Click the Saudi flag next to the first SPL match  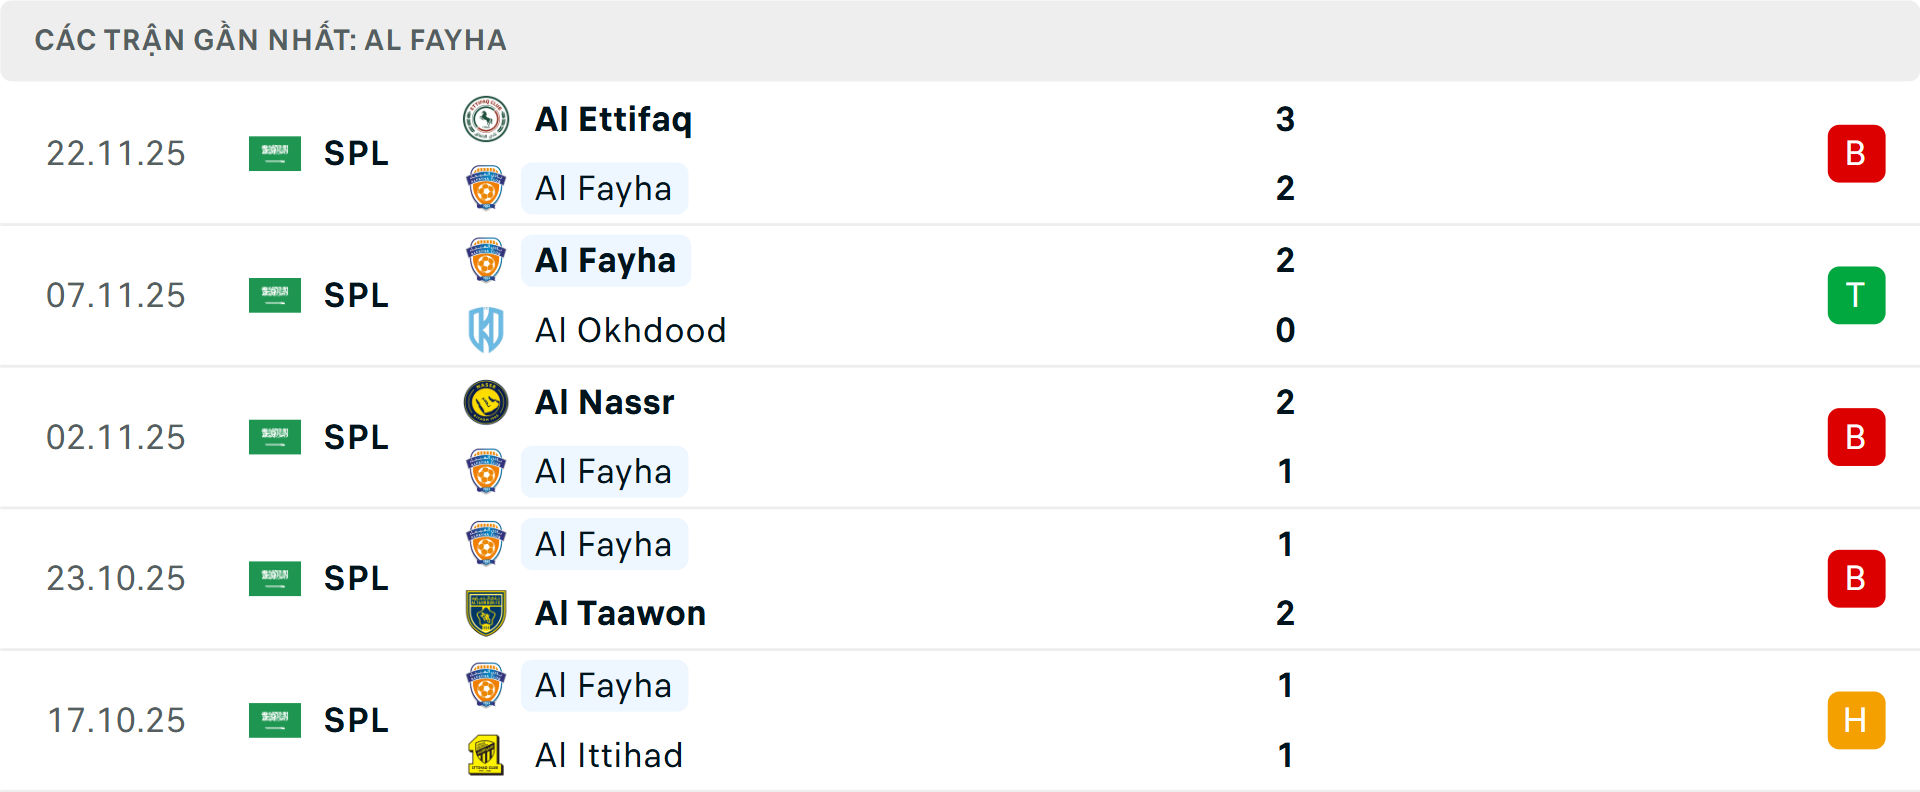pyautogui.click(x=274, y=153)
